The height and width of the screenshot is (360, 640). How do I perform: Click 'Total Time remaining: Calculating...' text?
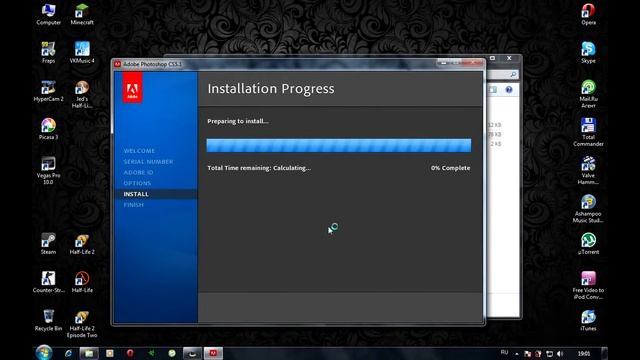click(x=259, y=168)
